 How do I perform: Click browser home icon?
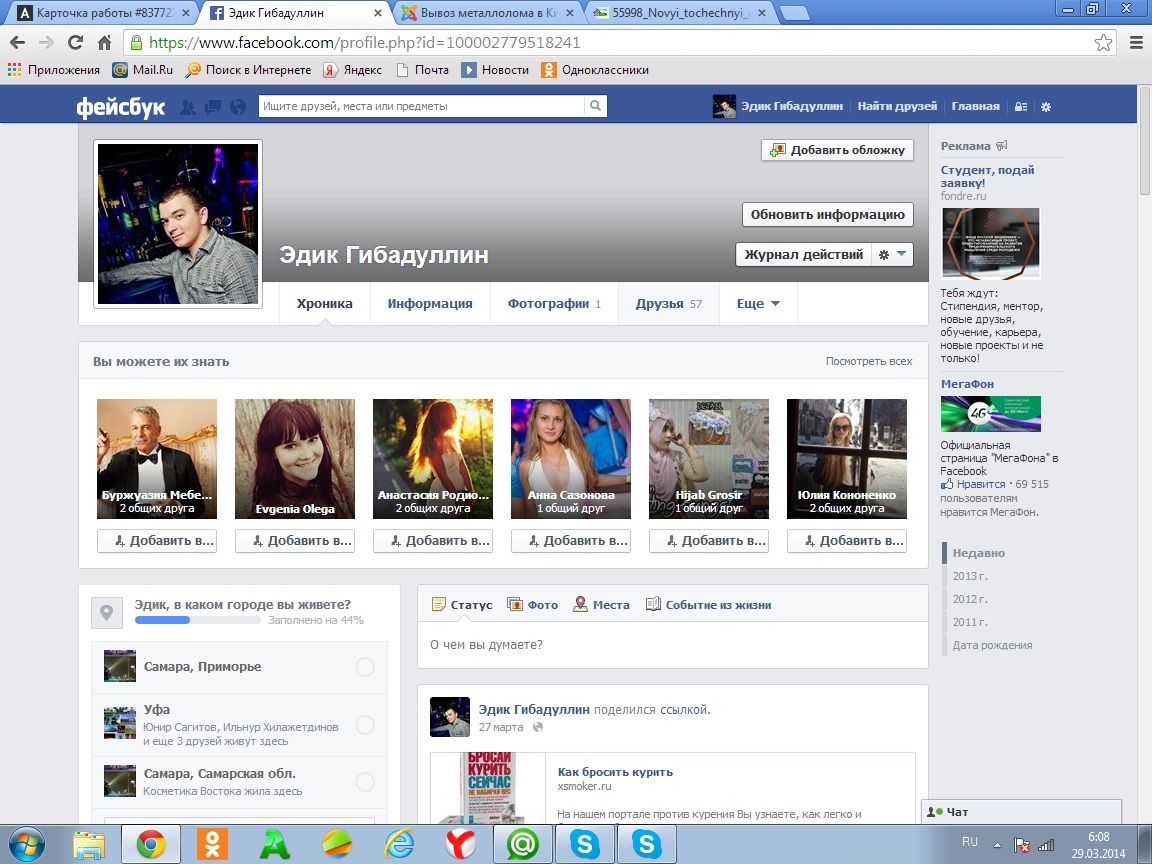point(104,43)
